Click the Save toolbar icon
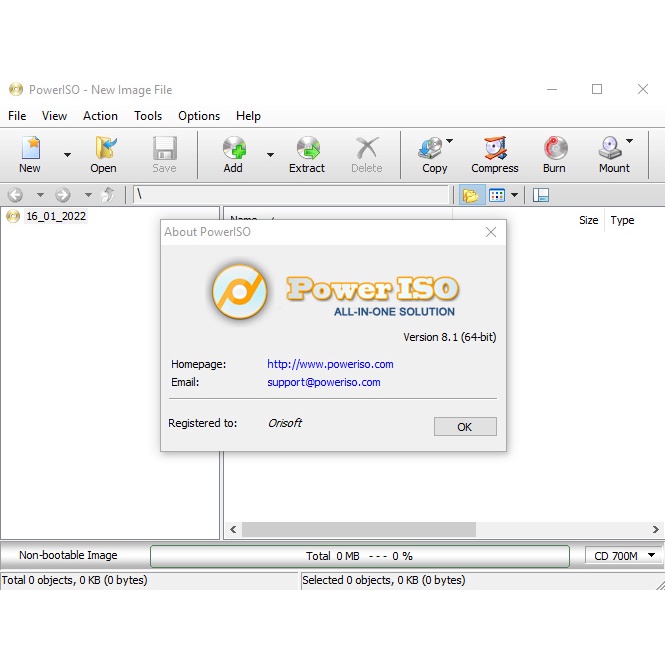 (165, 148)
